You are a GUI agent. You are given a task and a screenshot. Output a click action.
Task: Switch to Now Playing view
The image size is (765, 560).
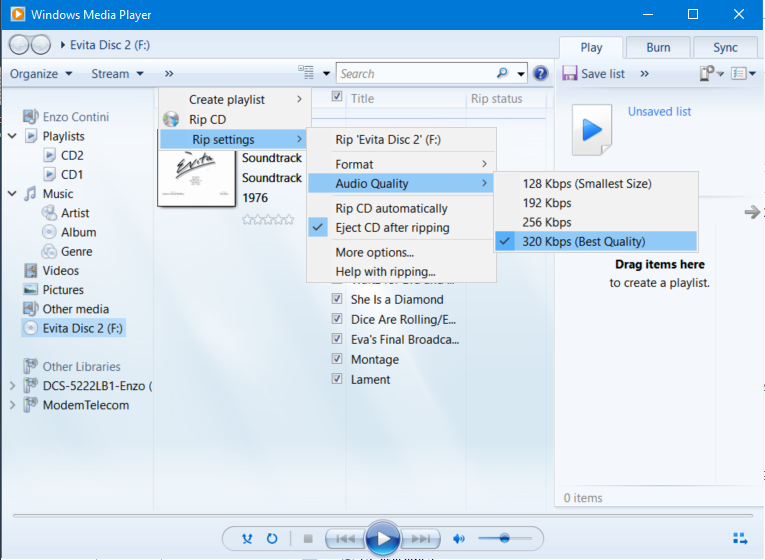(x=739, y=538)
